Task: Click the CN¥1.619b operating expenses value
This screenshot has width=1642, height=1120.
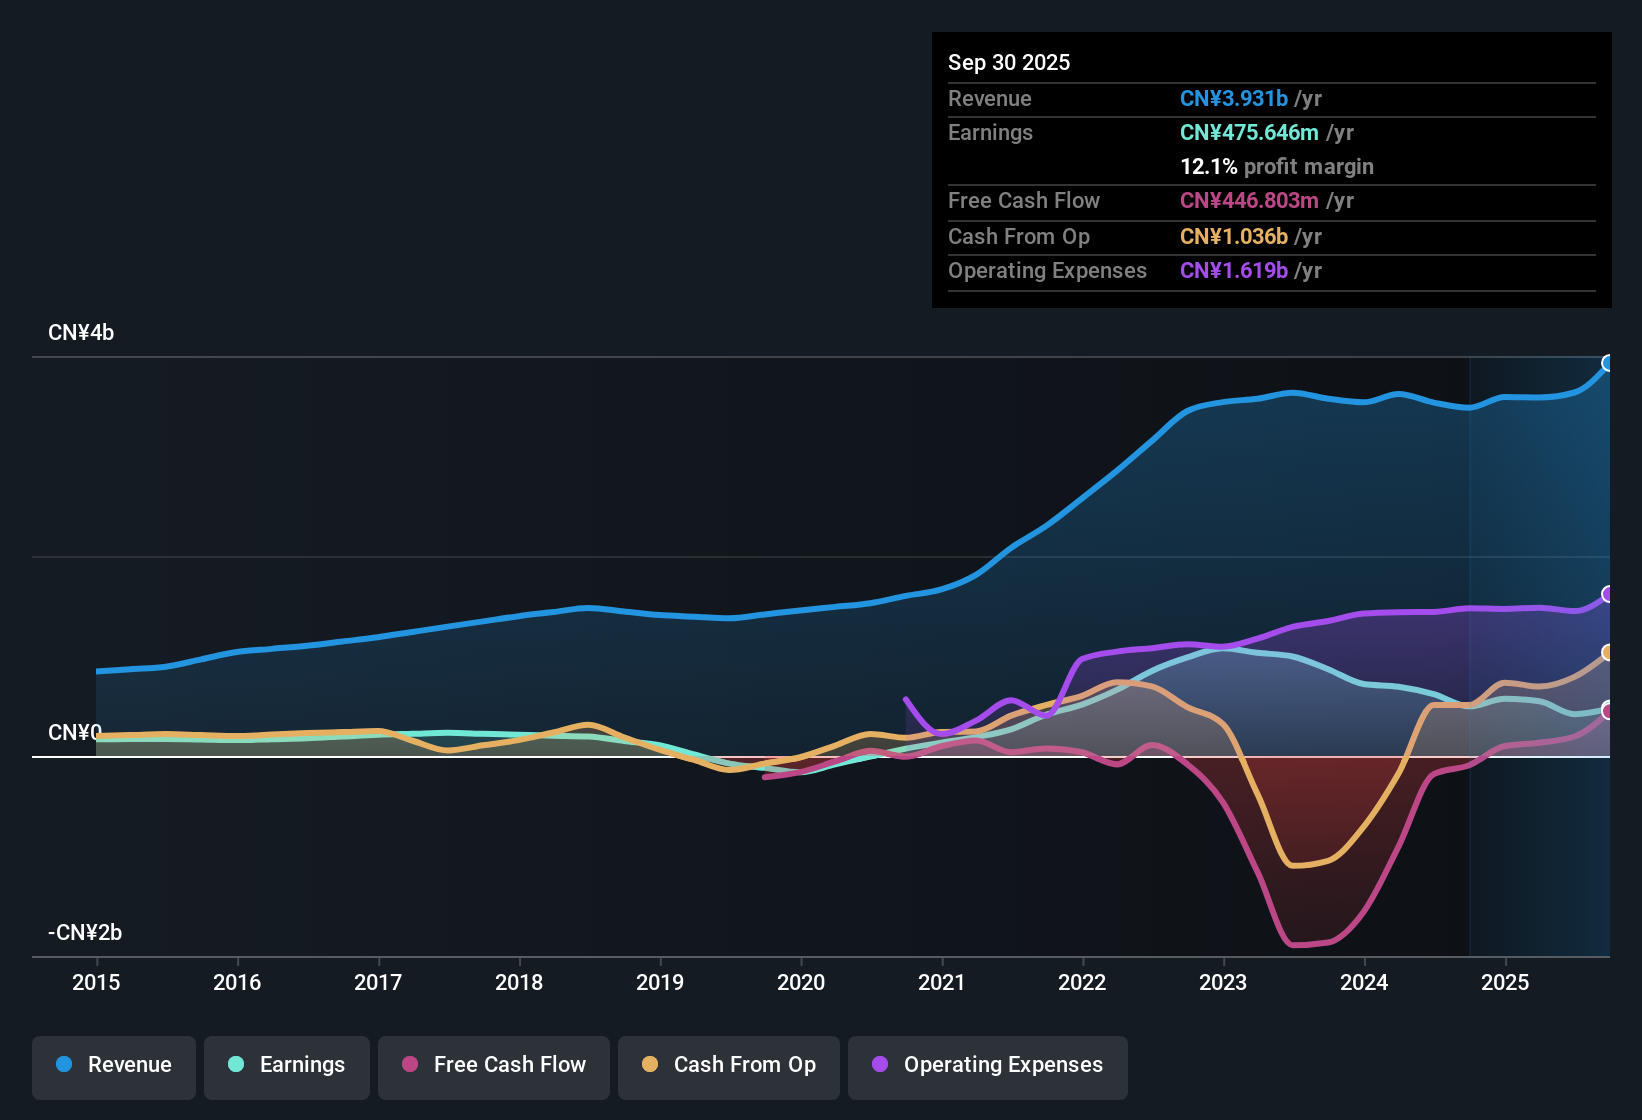Action: click(1234, 270)
